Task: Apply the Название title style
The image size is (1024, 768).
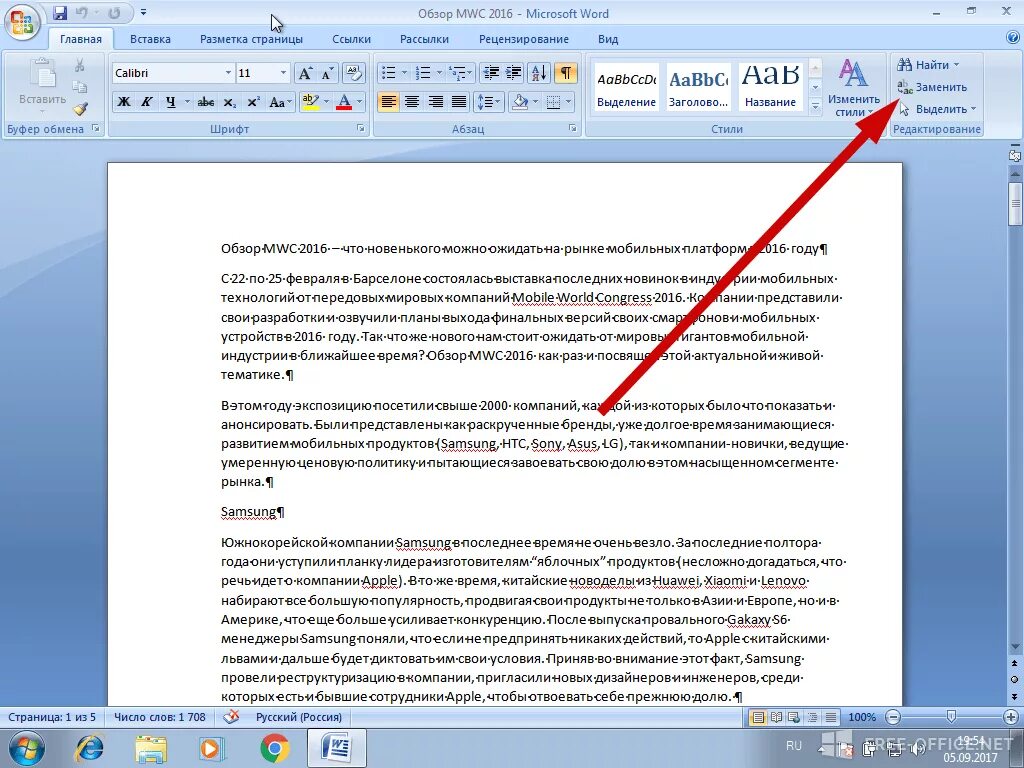Action: pyautogui.click(x=771, y=86)
